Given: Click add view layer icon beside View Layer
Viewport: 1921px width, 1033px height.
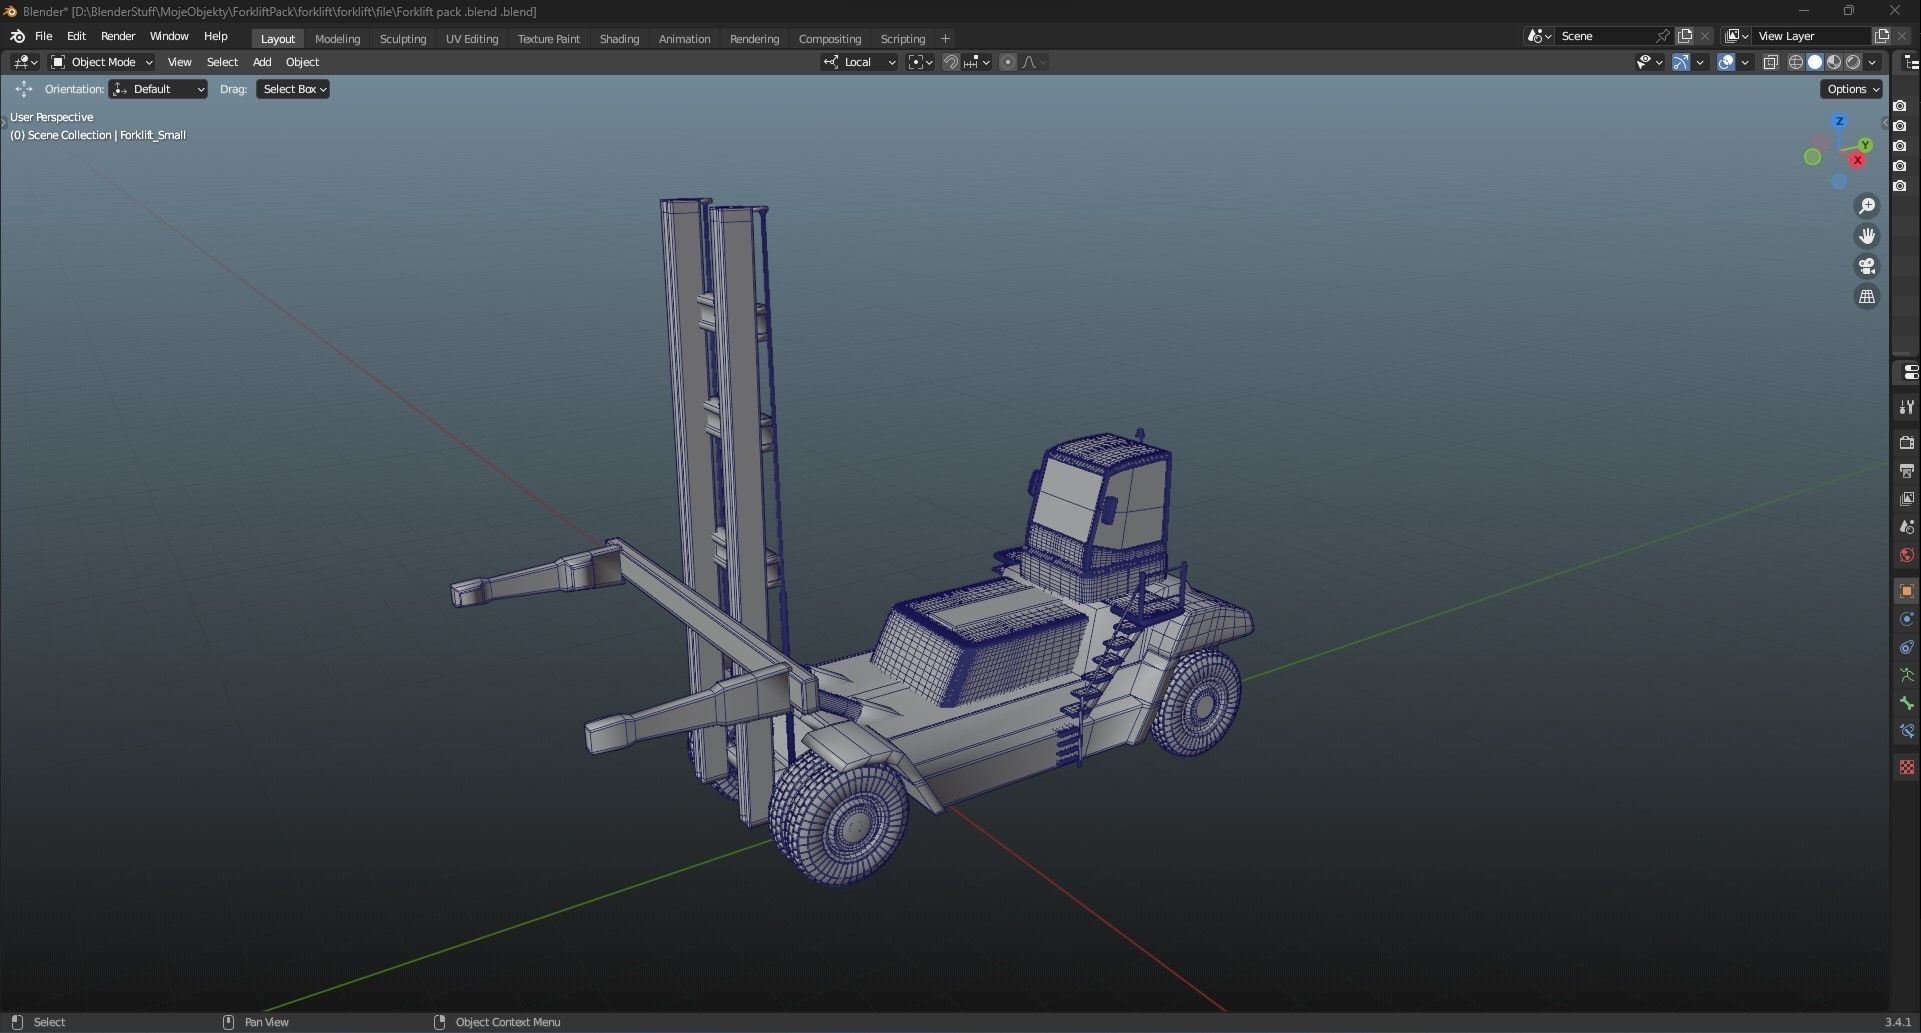Looking at the screenshot, I should point(1881,36).
